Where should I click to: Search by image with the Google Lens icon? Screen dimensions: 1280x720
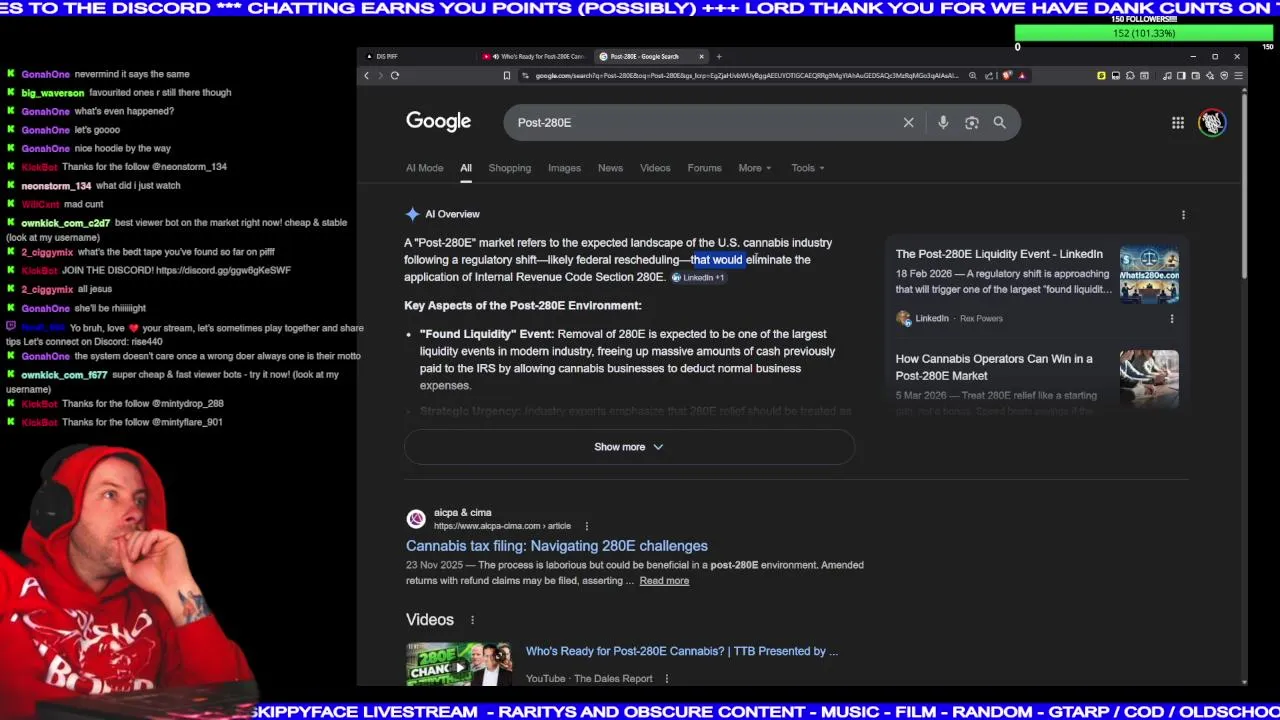(971, 122)
